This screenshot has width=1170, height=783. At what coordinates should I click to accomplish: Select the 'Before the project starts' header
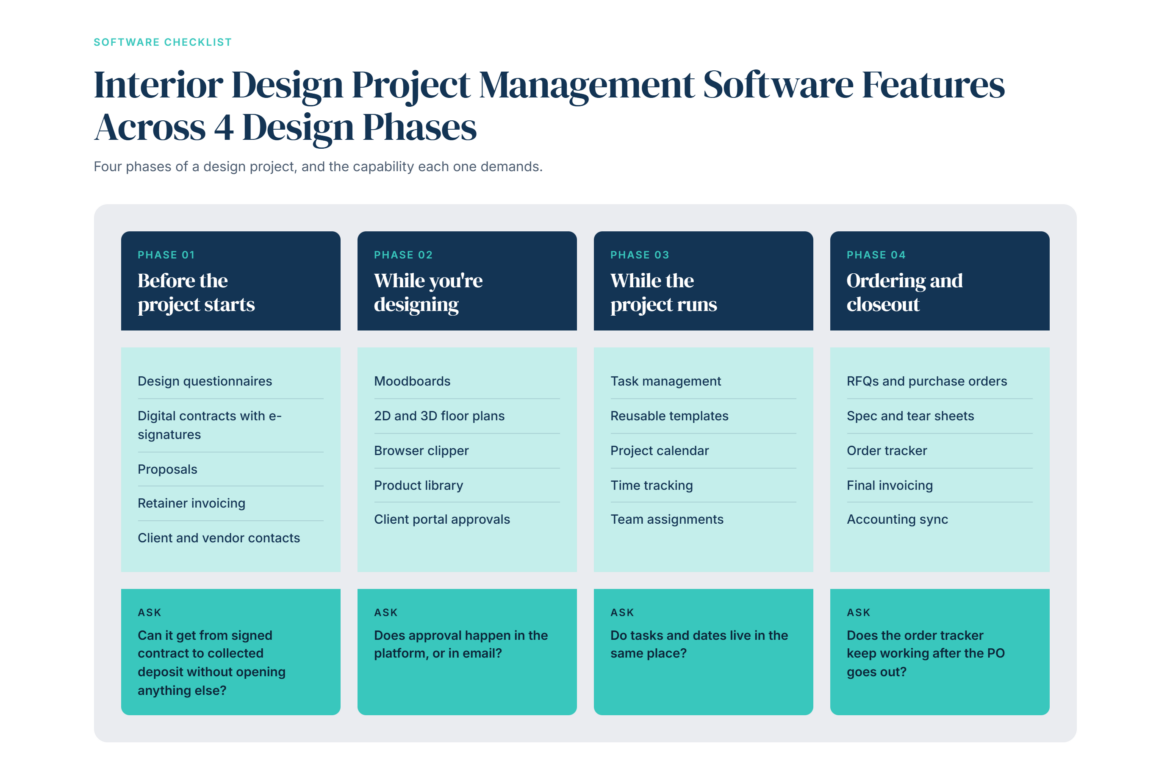pyautogui.click(x=196, y=293)
